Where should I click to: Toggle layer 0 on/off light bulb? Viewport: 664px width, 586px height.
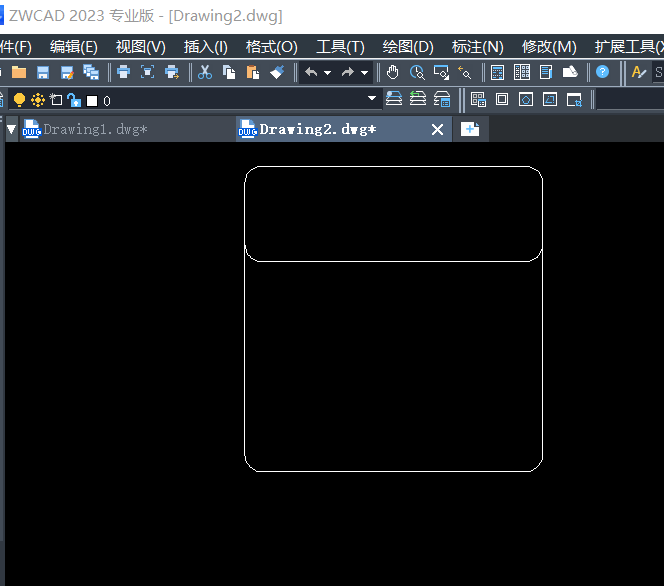pyautogui.click(x=19, y=100)
